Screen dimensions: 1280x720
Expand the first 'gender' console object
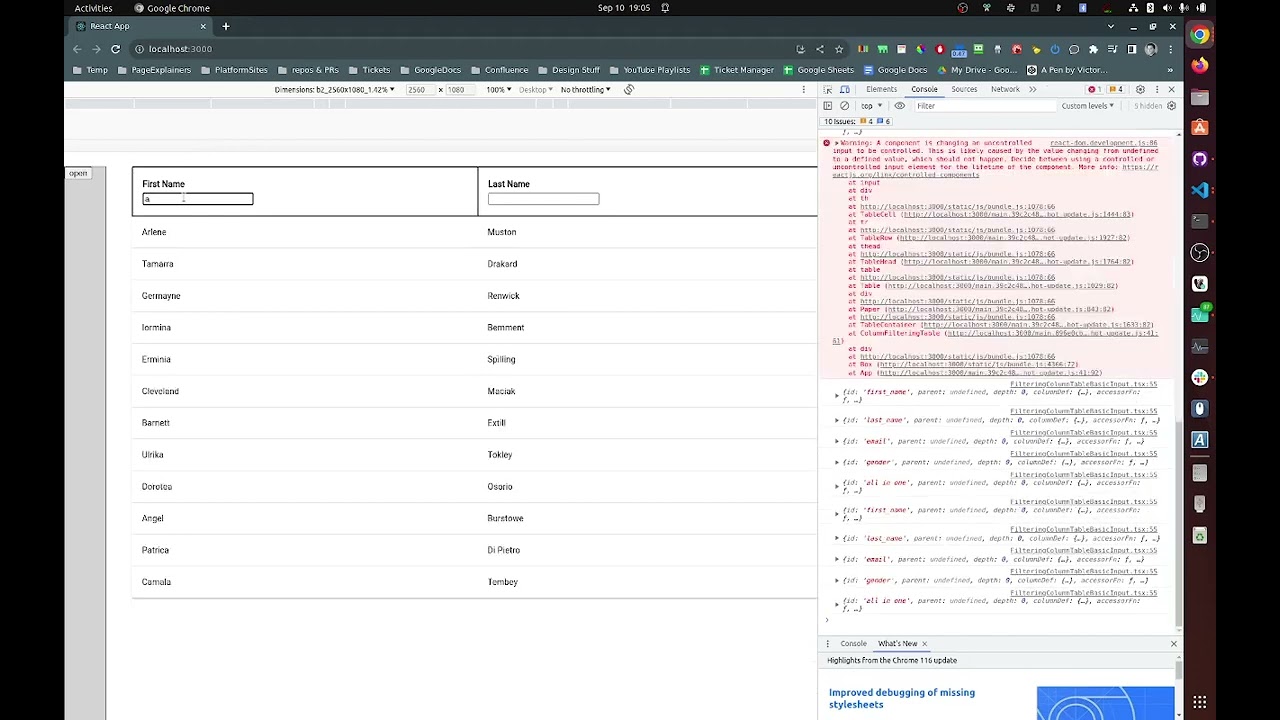tap(837, 462)
